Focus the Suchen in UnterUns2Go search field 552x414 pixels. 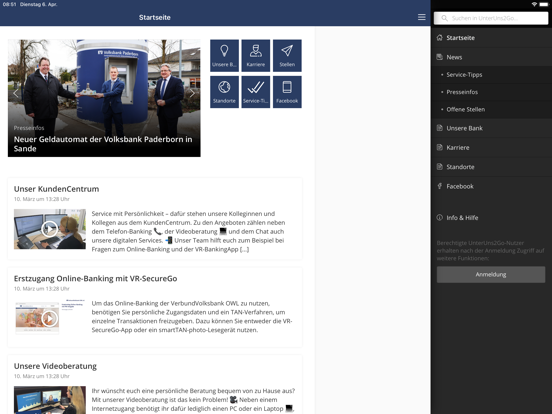[491, 18]
